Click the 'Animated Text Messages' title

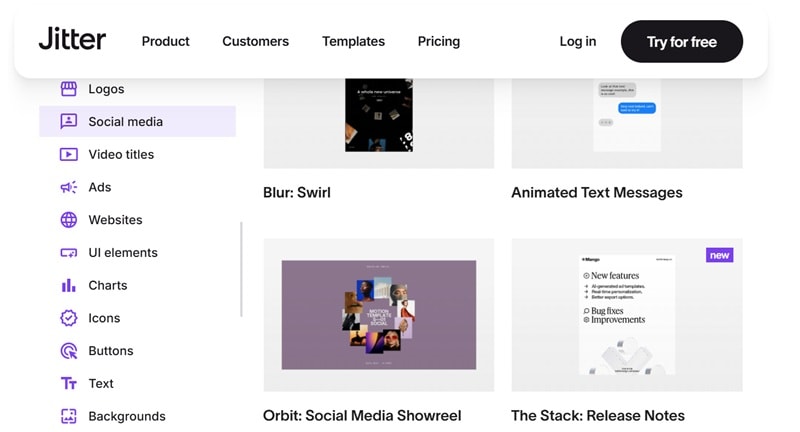point(597,192)
